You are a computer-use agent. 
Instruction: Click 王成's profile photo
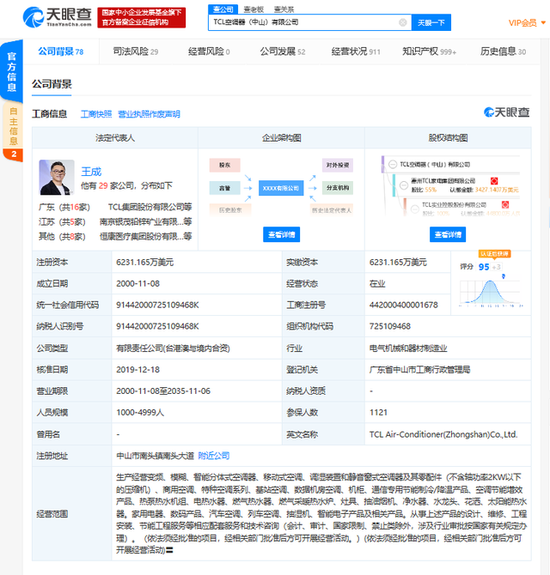pos(57,177)
